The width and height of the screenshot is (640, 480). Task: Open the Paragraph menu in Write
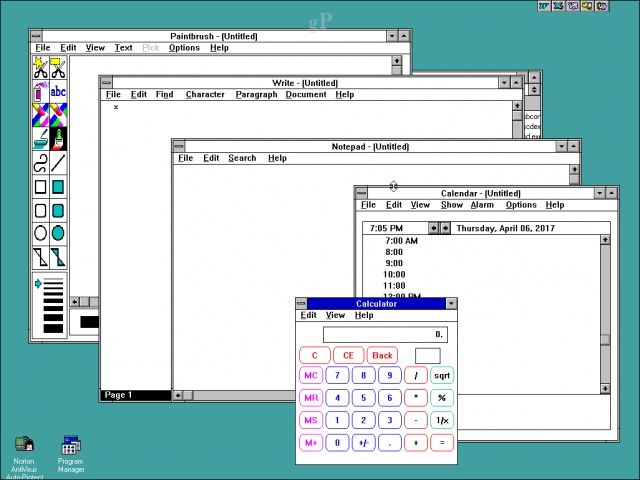[256, 95]
